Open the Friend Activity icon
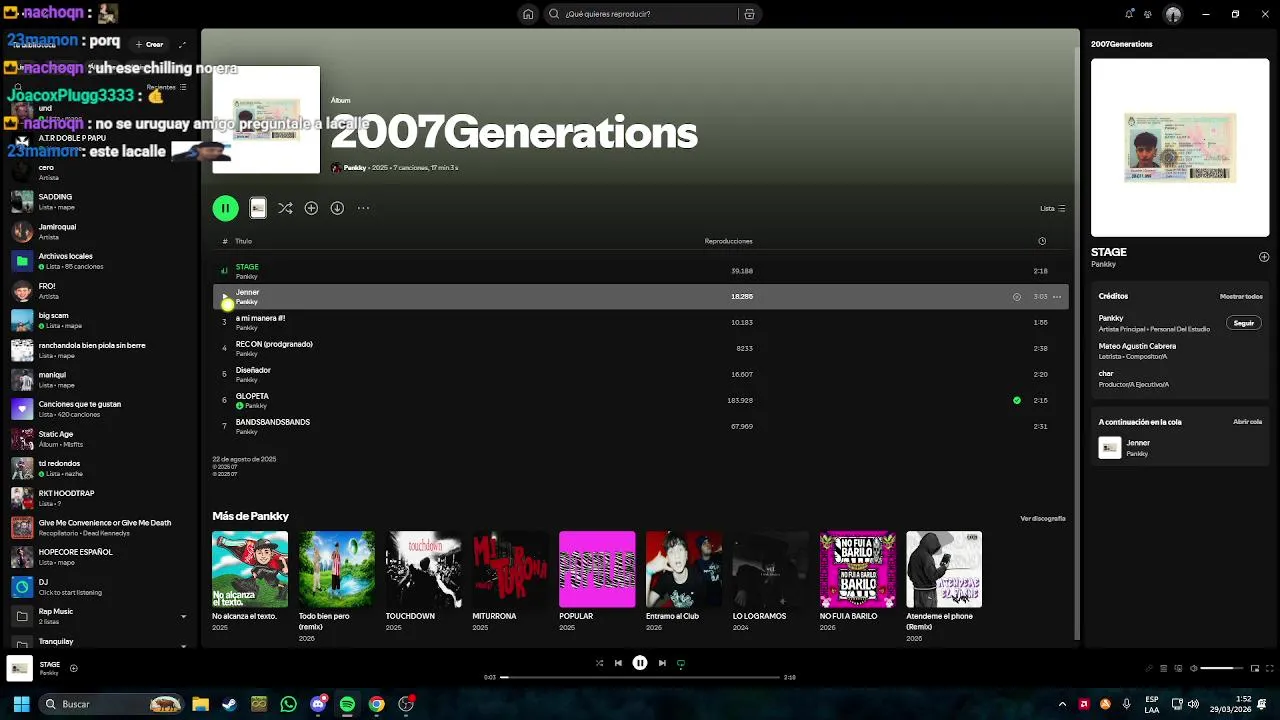The image size is (1280, 720). tap(1148, 14)
